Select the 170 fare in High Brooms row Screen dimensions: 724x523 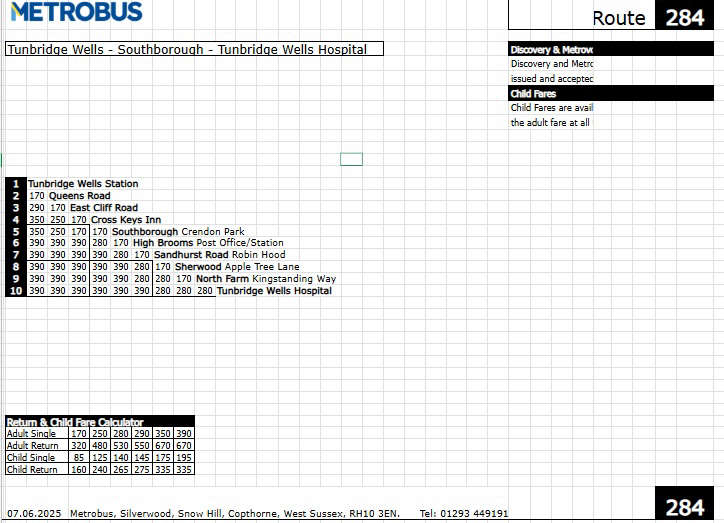click(x=121, y=243)
